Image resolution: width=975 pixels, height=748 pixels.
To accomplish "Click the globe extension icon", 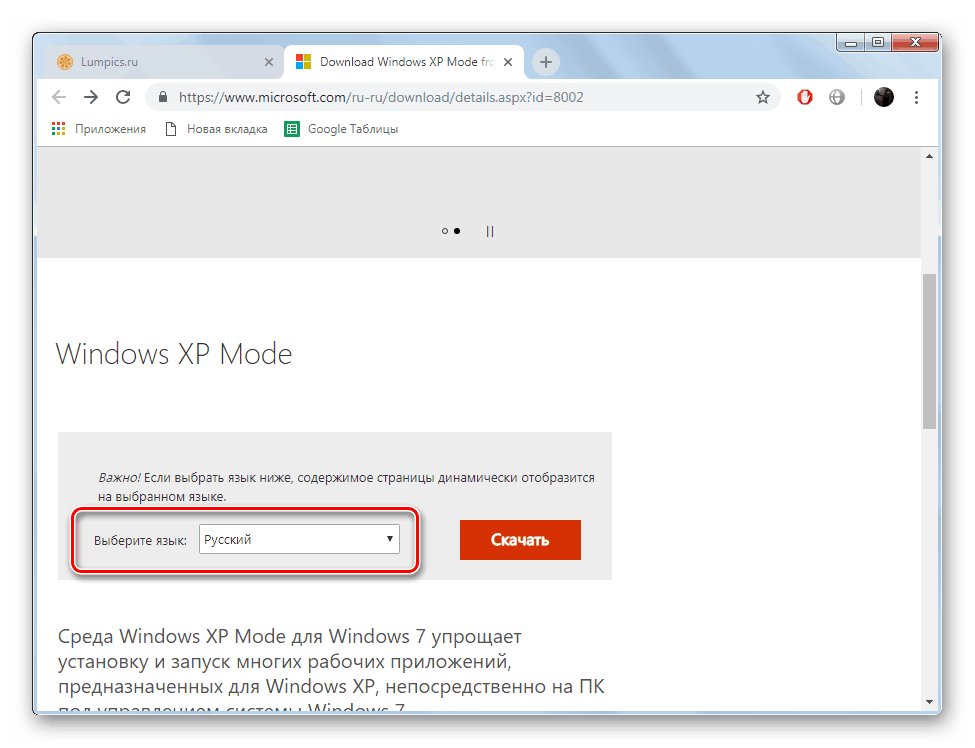I will pos(837,97).
